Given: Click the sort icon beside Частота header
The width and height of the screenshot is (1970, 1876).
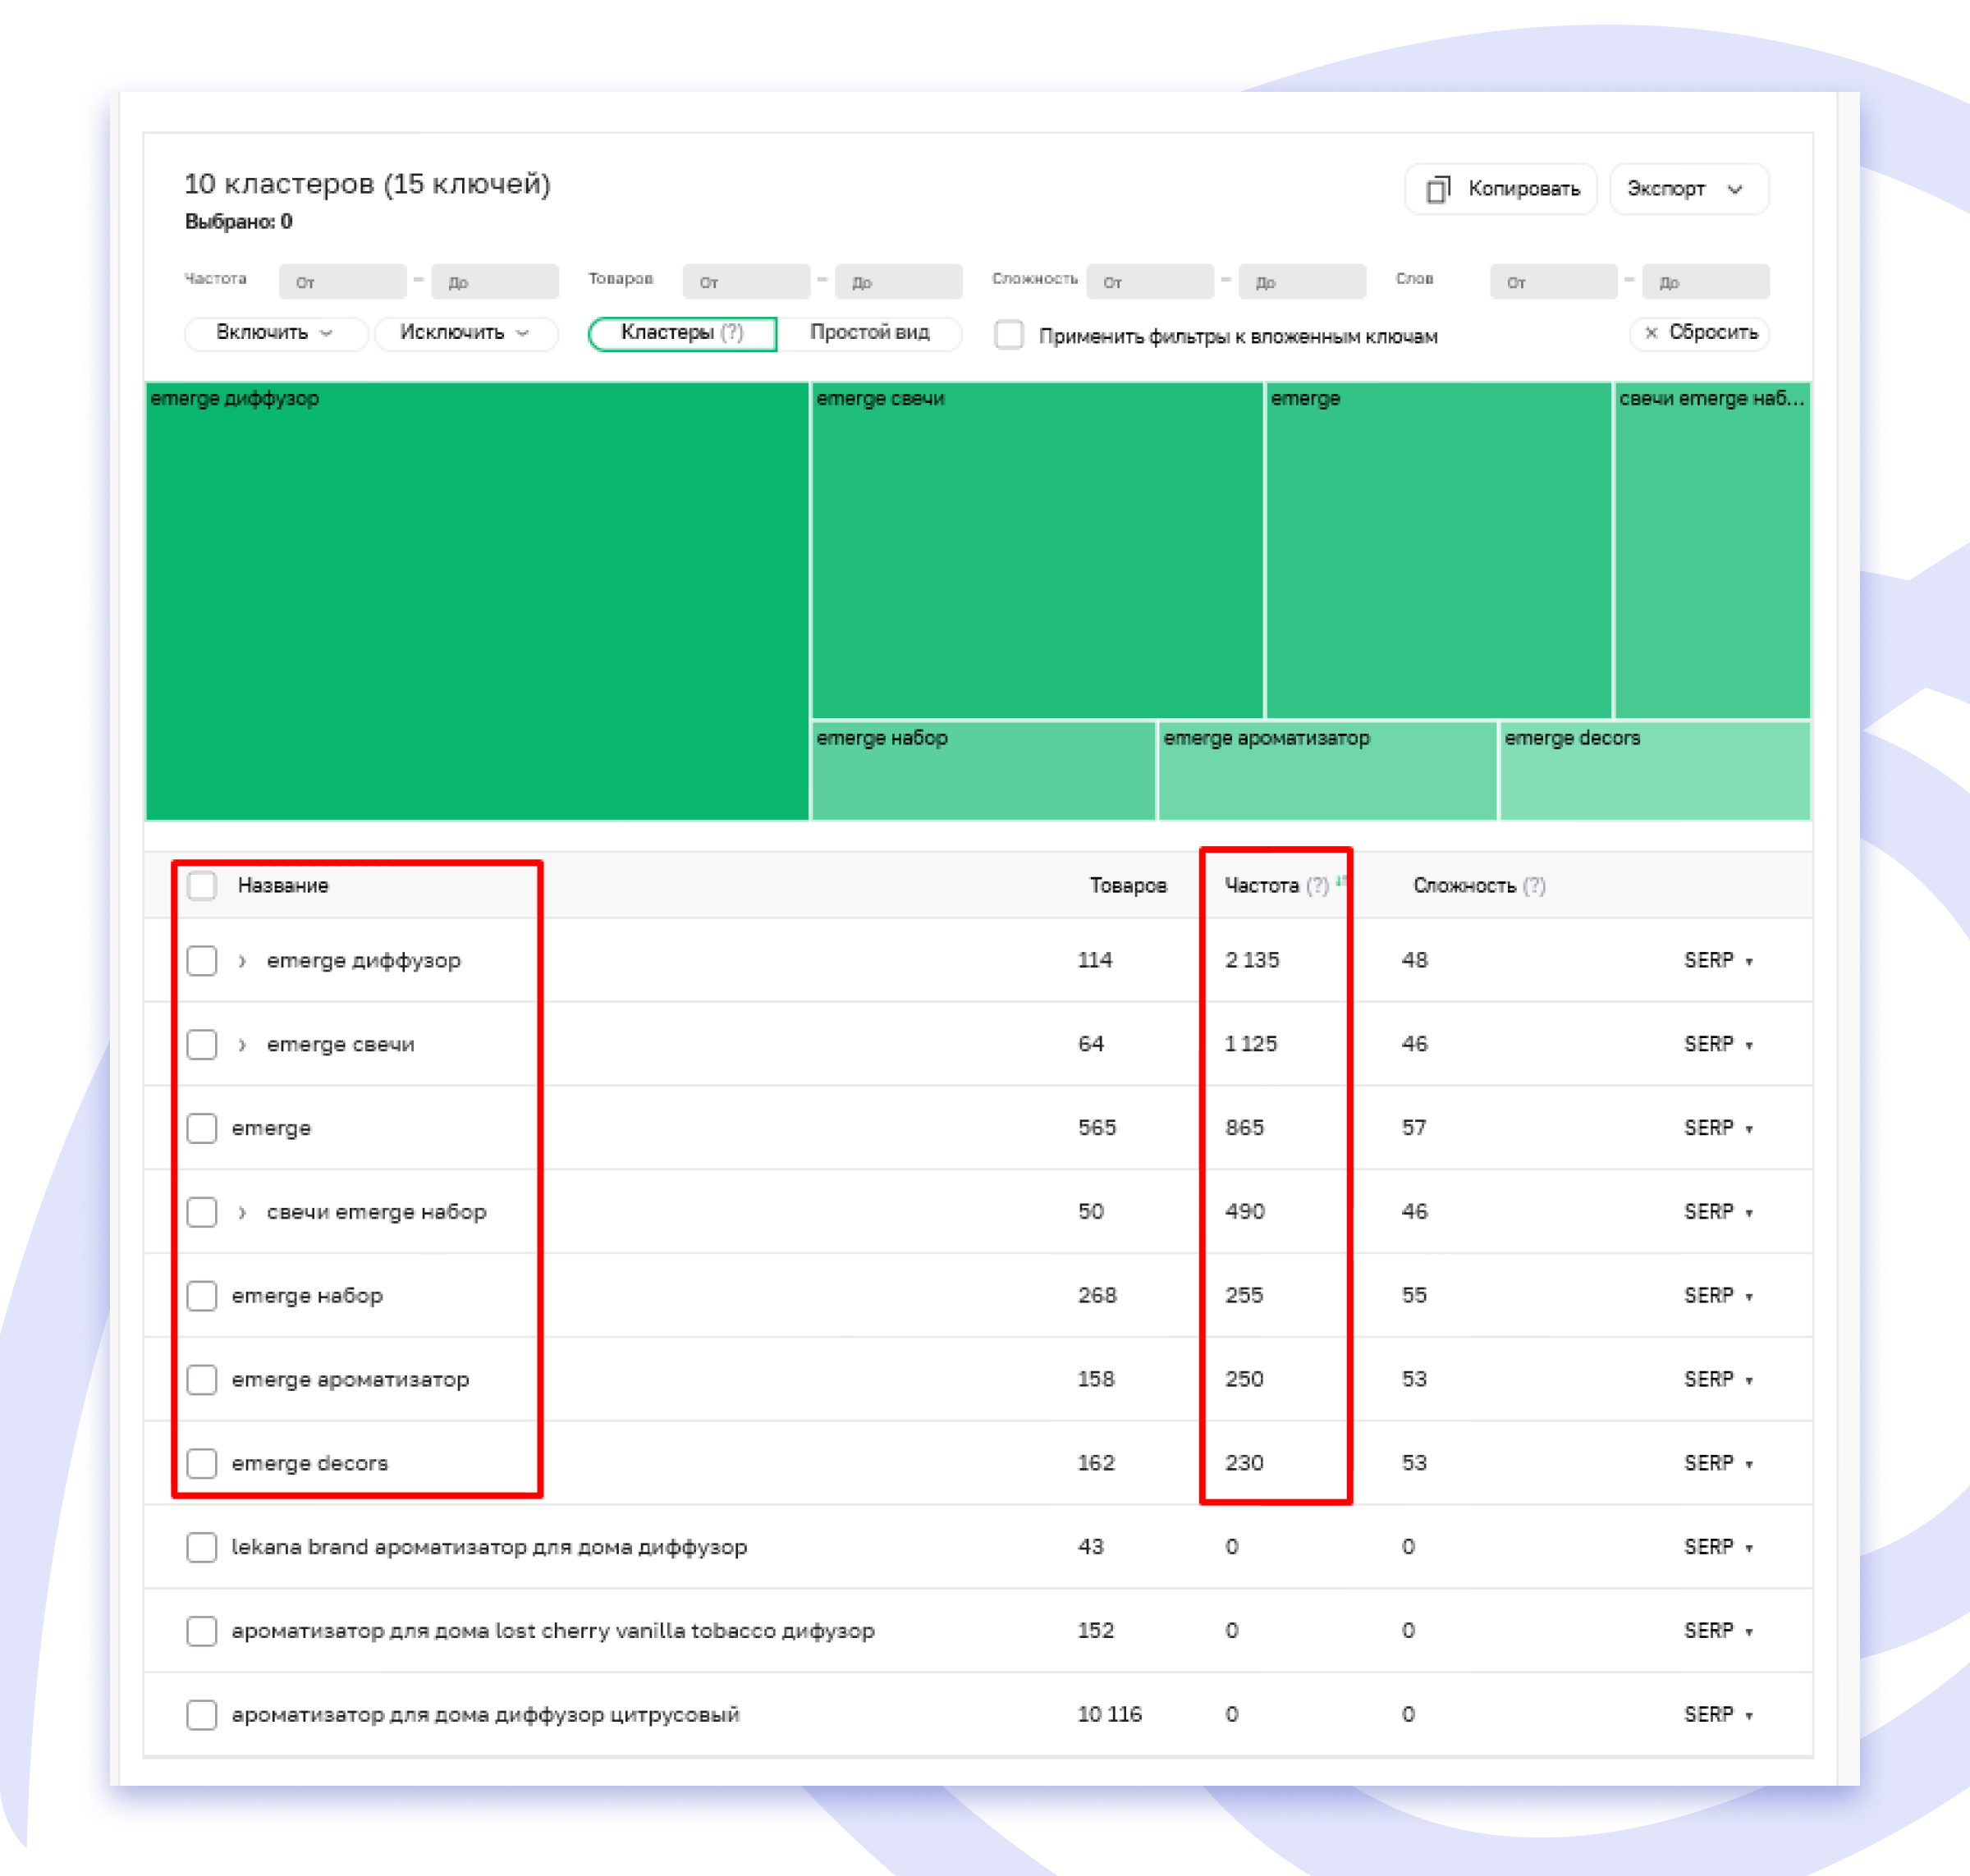Looking at the screenshot, I should click(1341, 879).
